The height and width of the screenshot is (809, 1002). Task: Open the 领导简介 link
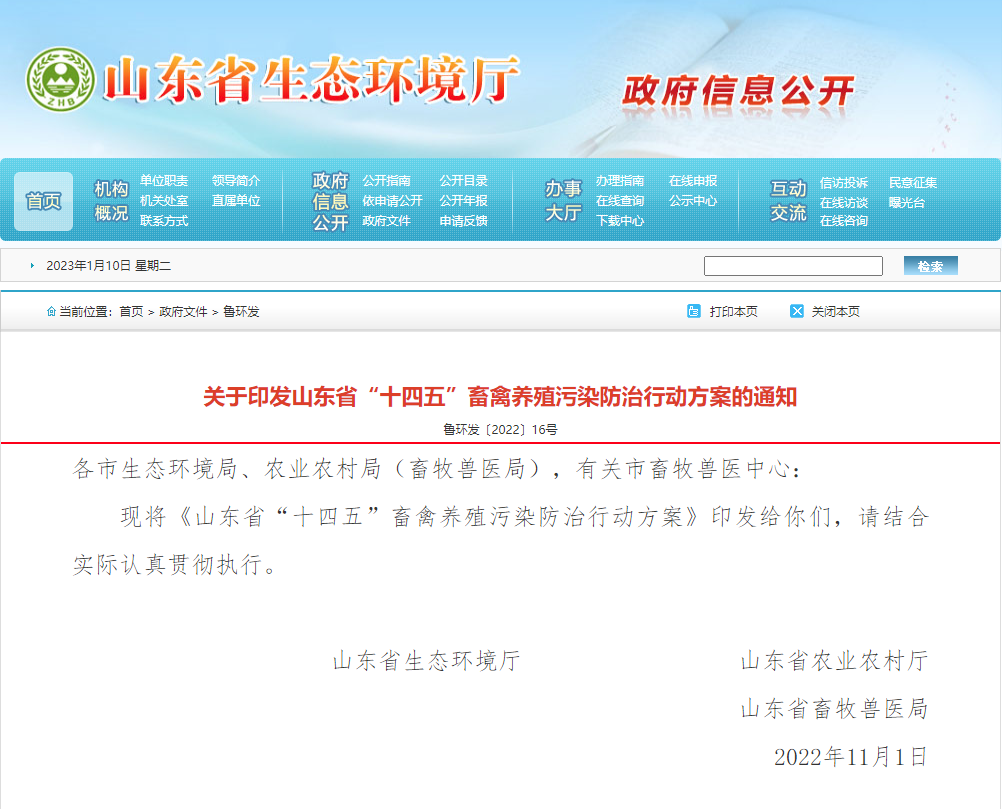[x=236, y=181]
